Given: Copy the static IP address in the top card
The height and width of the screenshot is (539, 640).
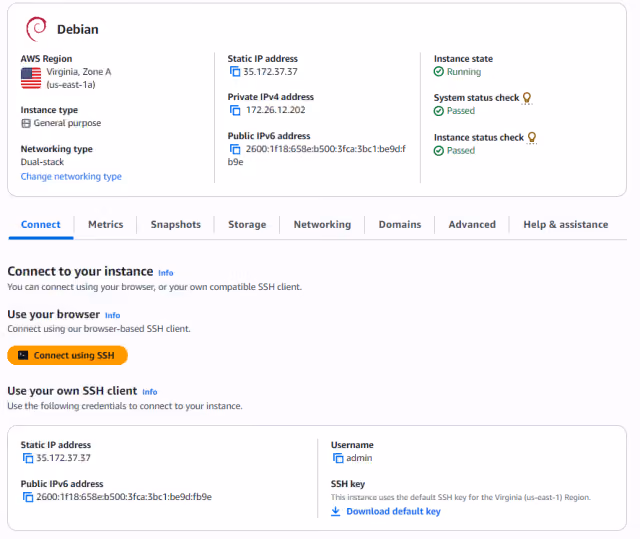Looking at the screenshot, I should (235, 71).
